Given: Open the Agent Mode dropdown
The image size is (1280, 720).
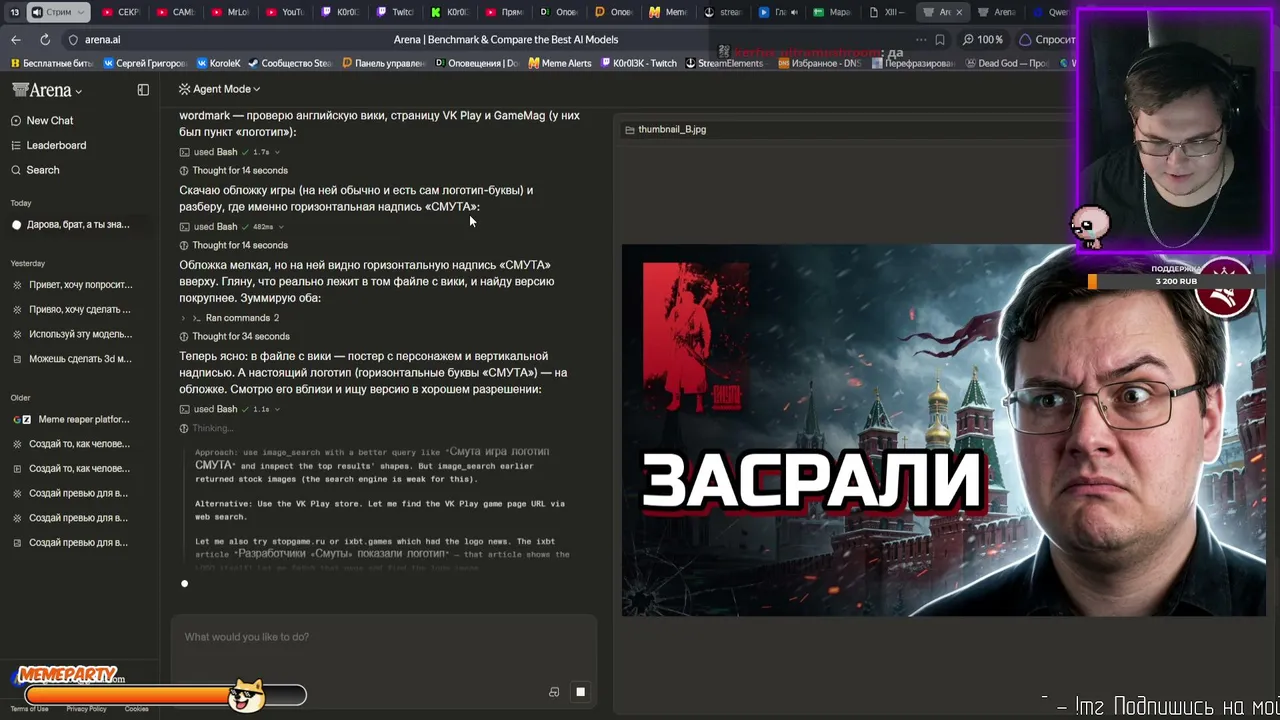Looking at the screenshot, I should pos(219,89).
